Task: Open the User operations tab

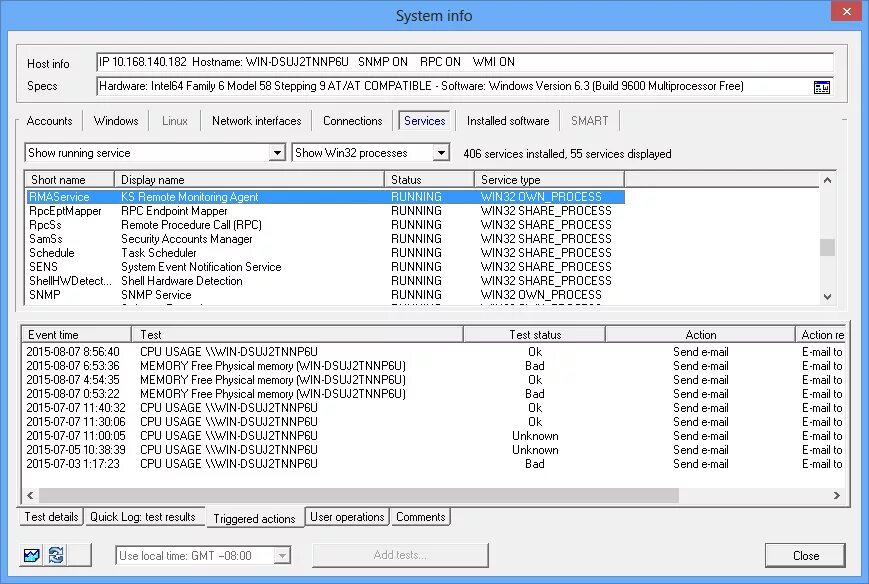Action: [x=347, y=517]
